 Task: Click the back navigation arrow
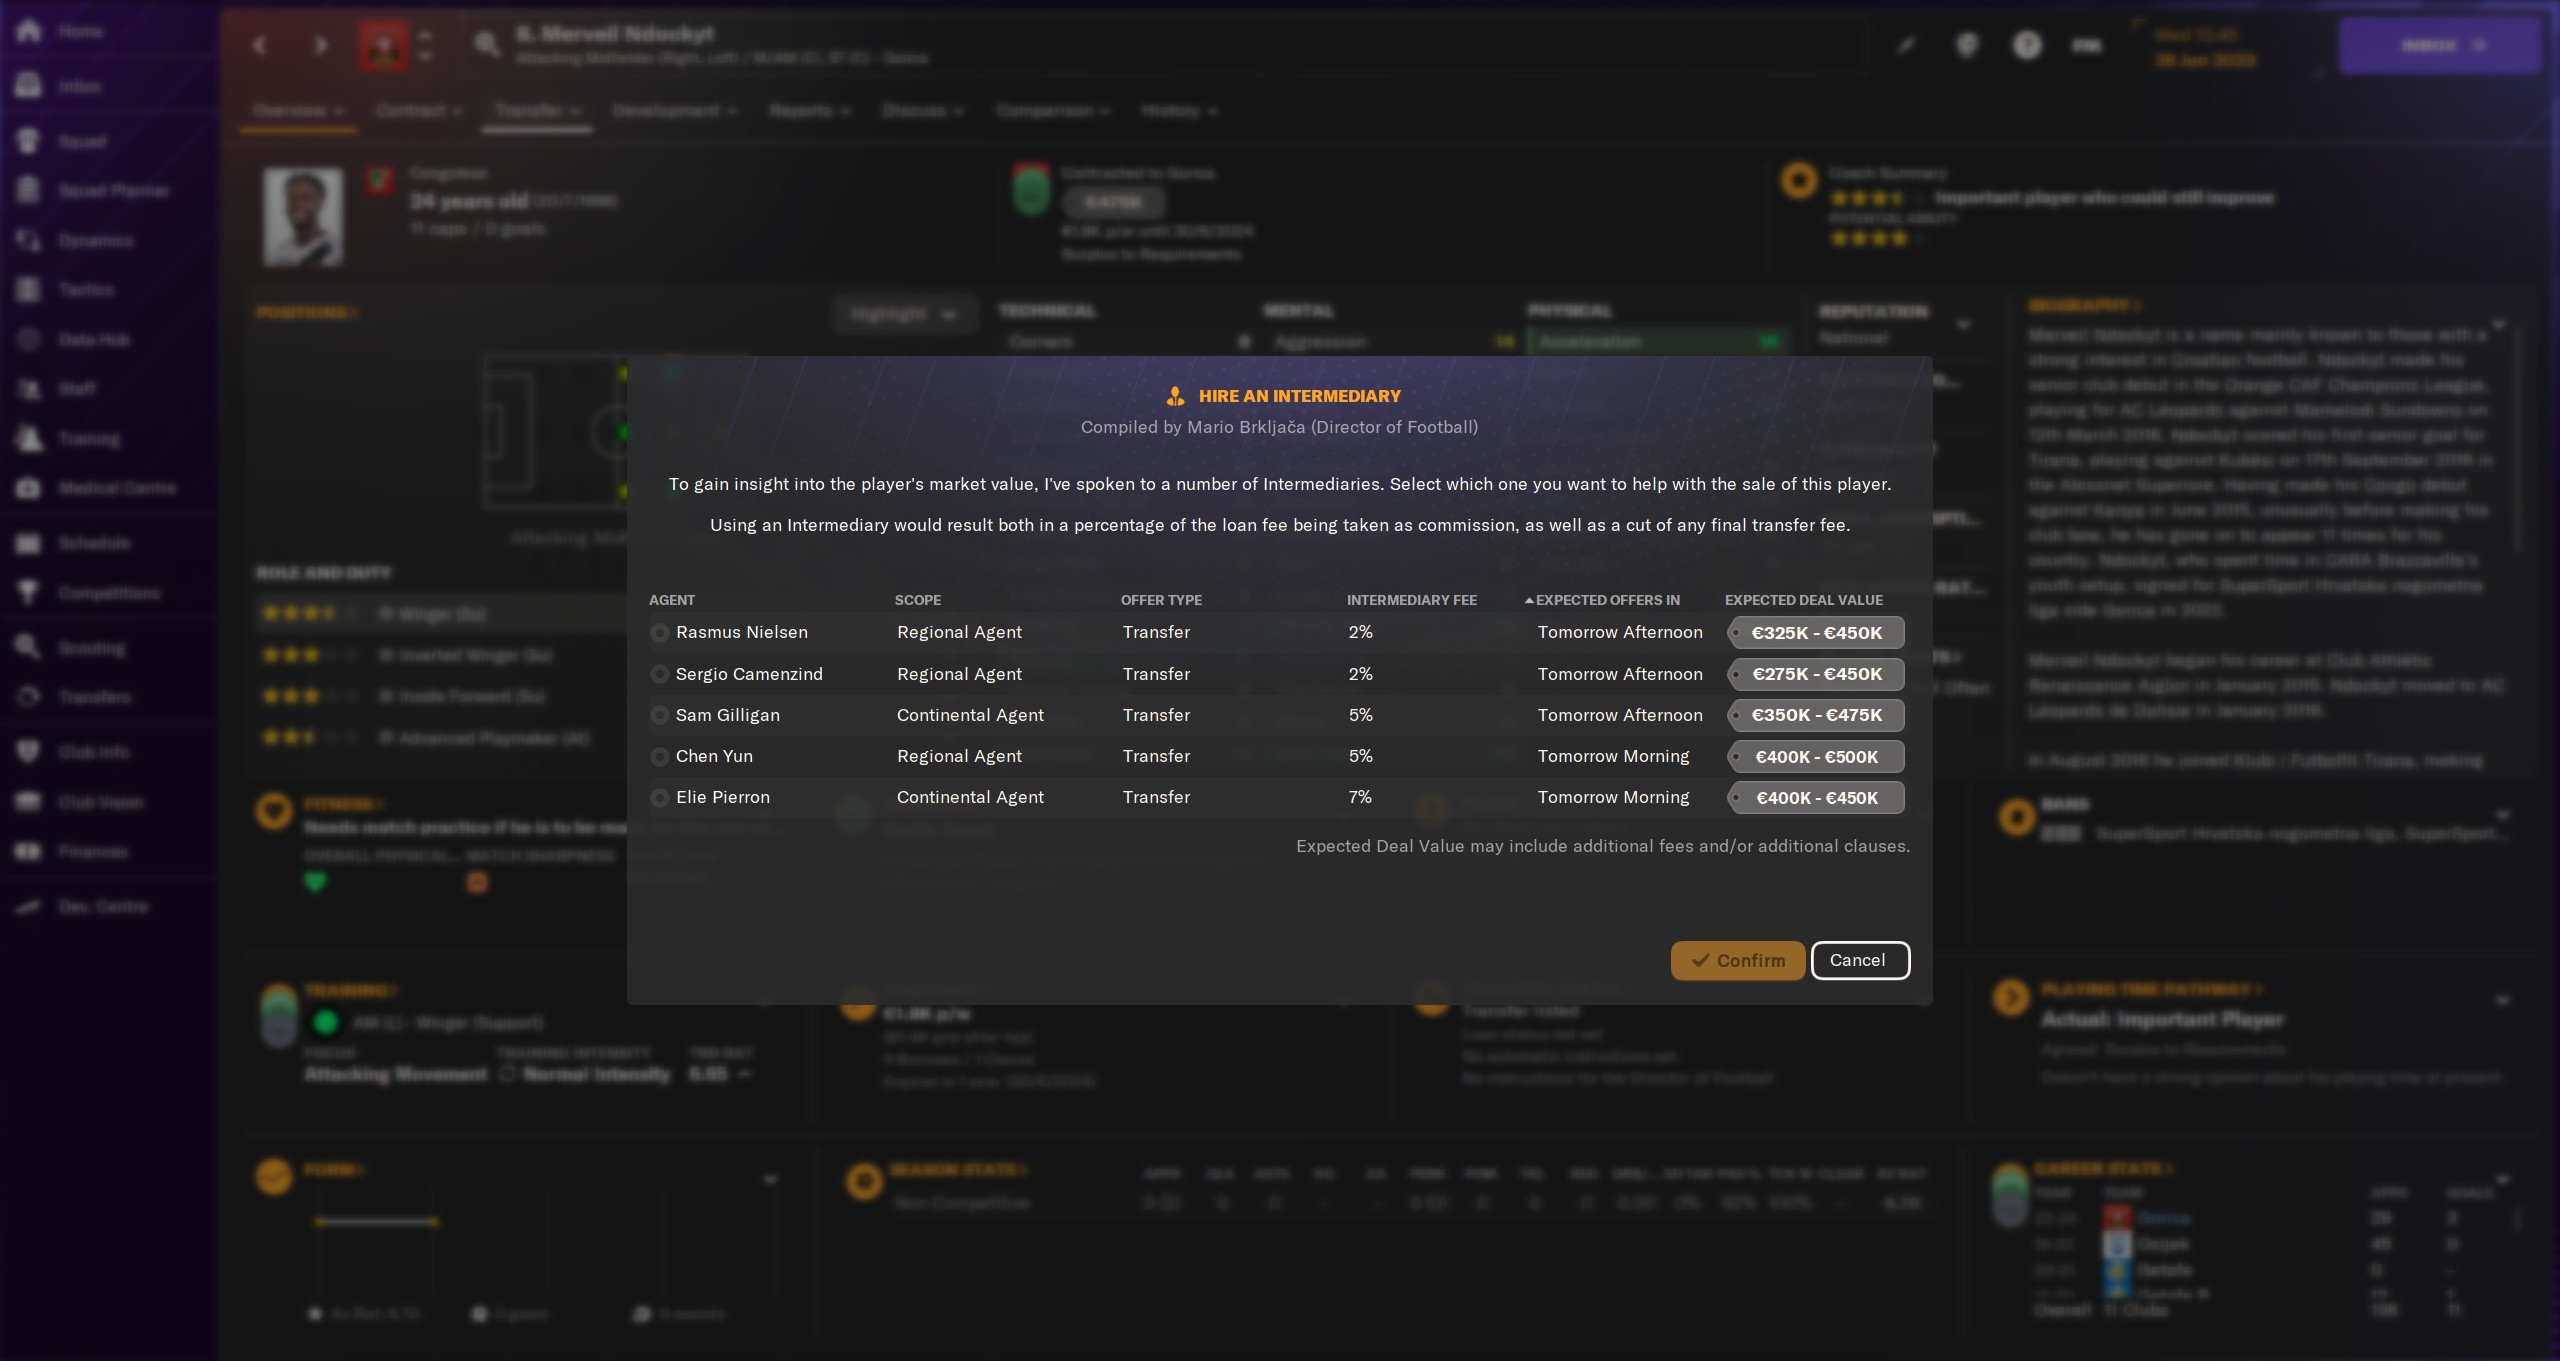coord(260,45)
